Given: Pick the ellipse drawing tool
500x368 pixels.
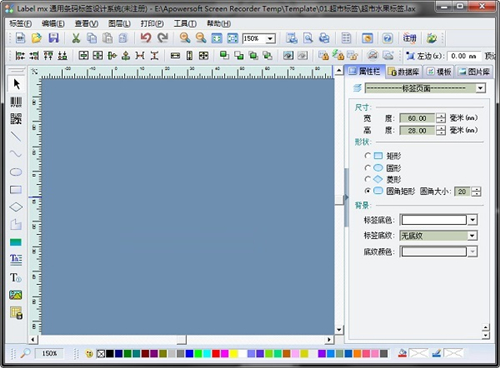Looking at the screenshot, I should pyautogui.click(x=16, y=172).
